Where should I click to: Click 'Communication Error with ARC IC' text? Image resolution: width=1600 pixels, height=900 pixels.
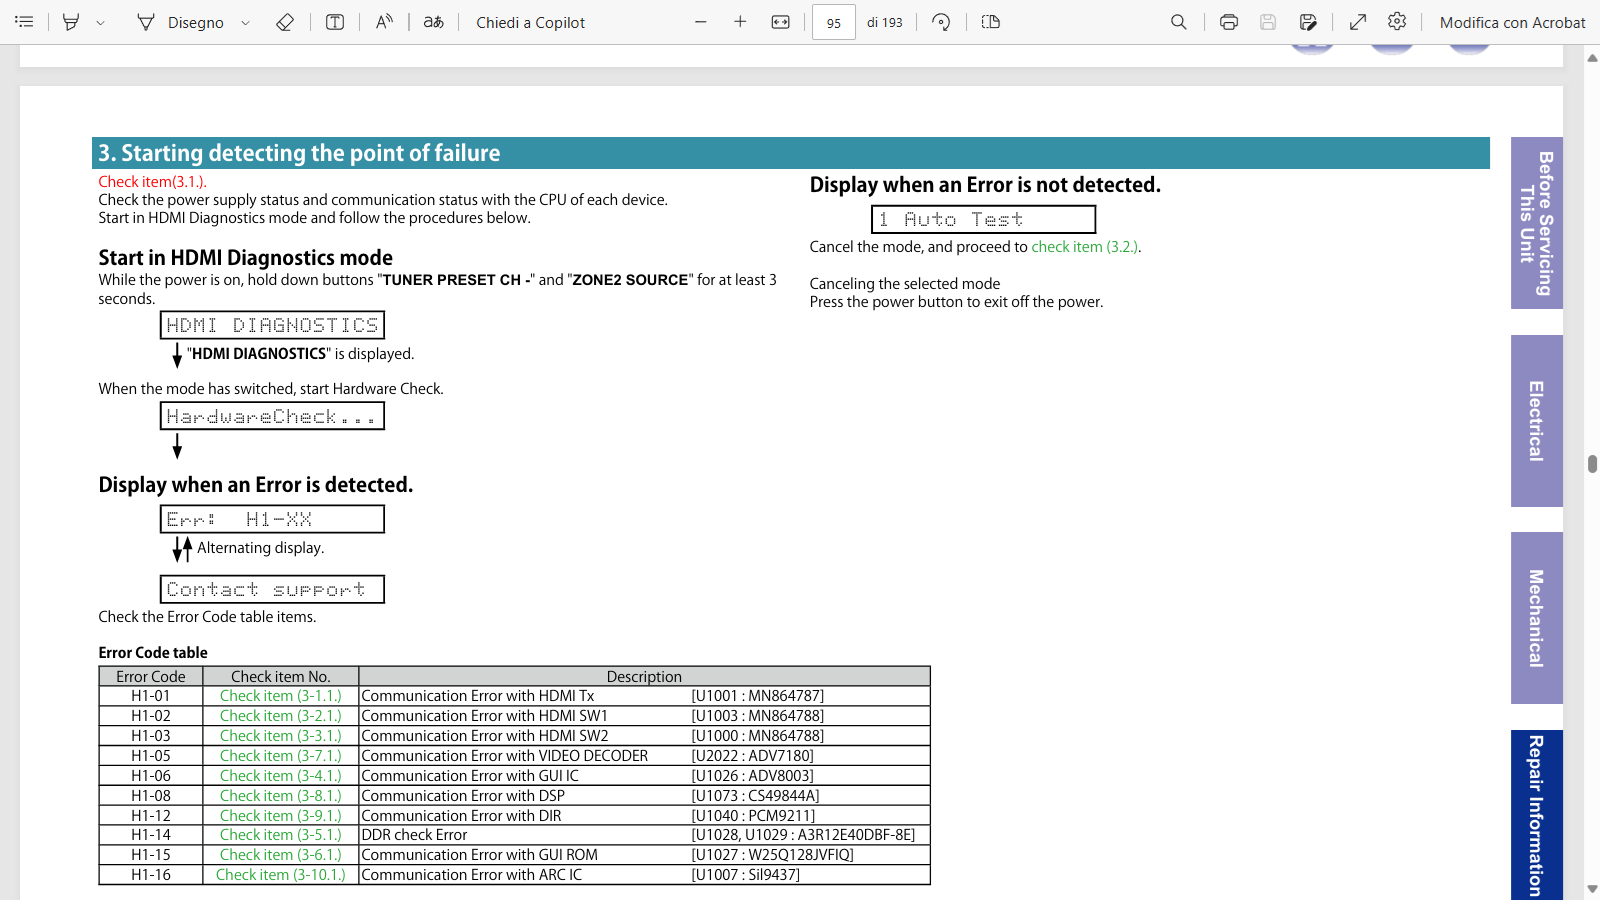pos(472,875)
